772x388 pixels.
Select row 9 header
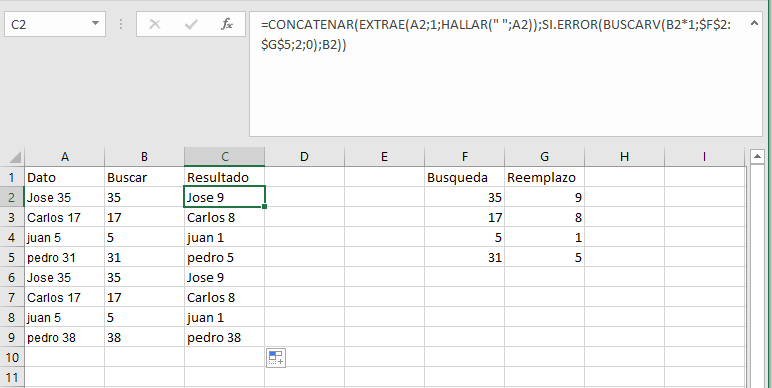(x=12, y=337)
